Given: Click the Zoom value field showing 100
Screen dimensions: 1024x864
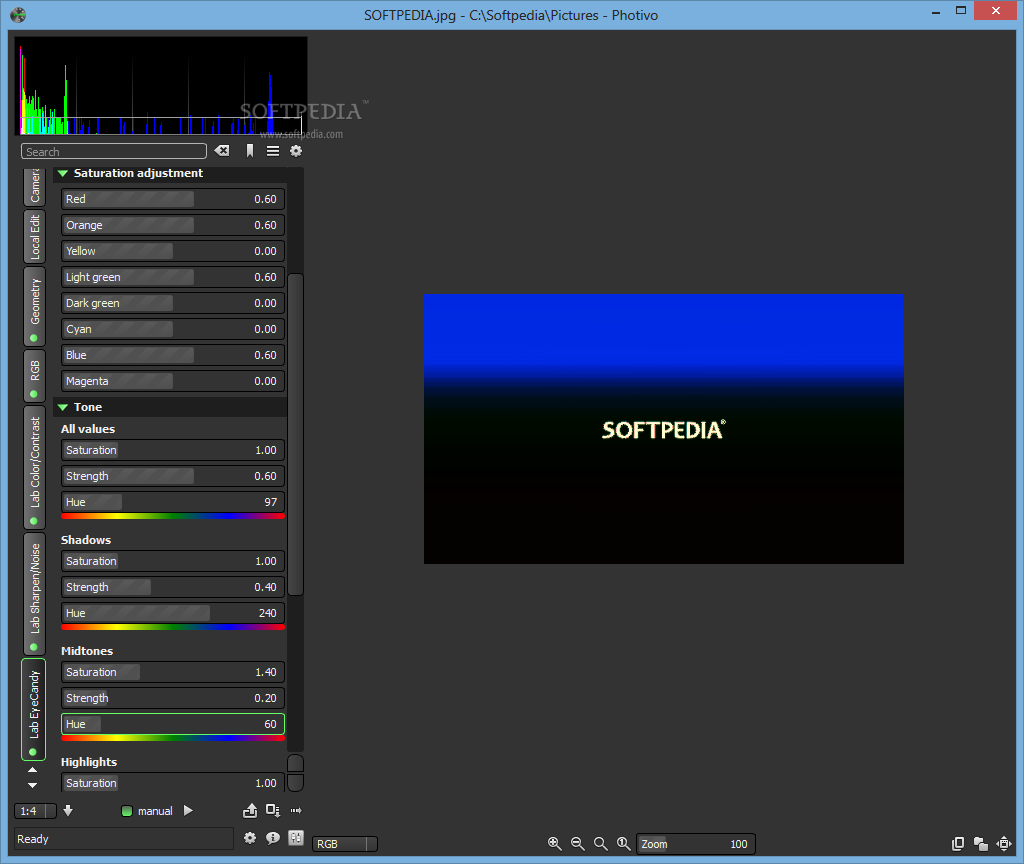Looking at the screenshot, I should 696,844.
